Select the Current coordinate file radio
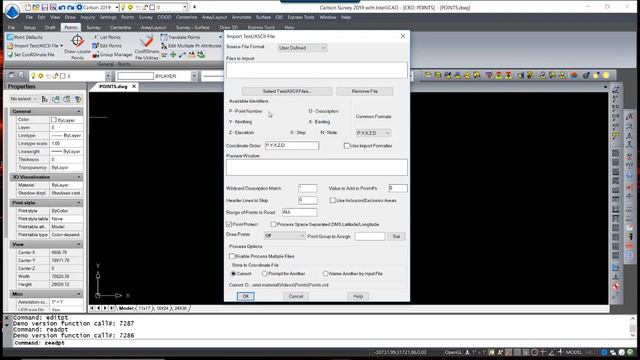The image size is (640, 360). (x=233, y=273)
